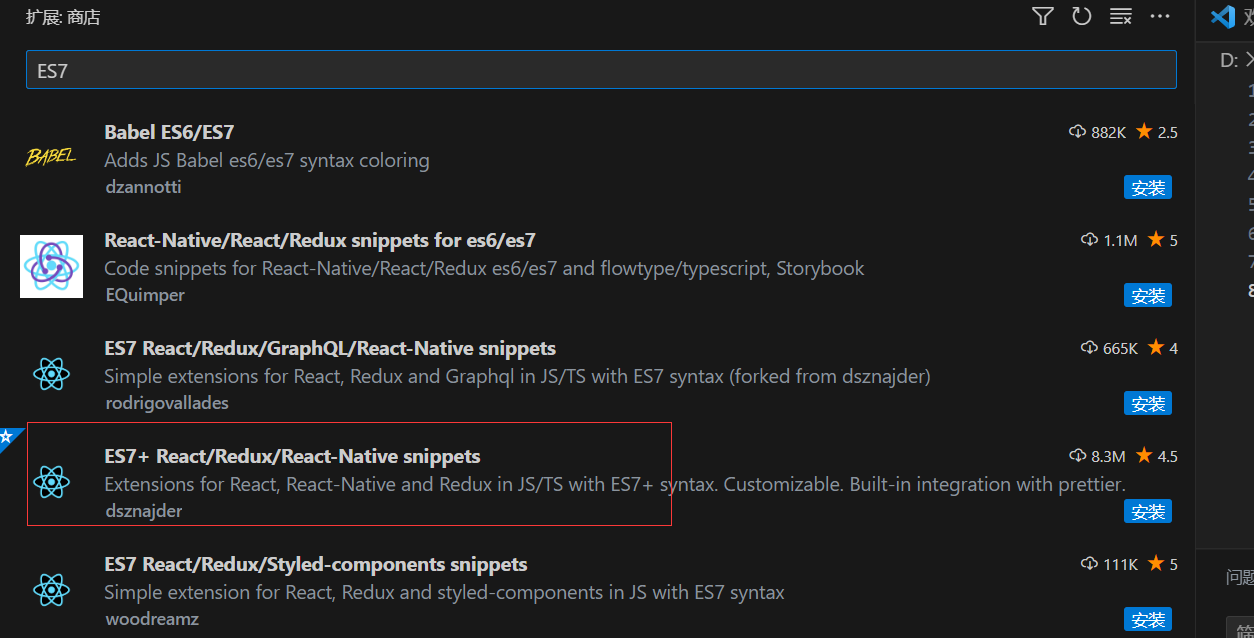Open the more actions ellipsis menu

click(x=1160, y=16)
